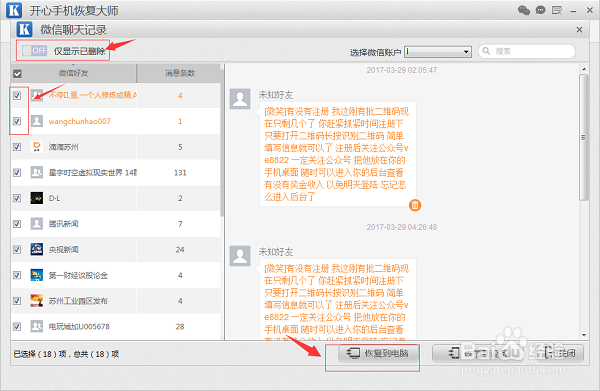600x391 pixels.
Task: Click the WeChat icon in title bar
Action: pyautogui.click(x=523, y=10)
